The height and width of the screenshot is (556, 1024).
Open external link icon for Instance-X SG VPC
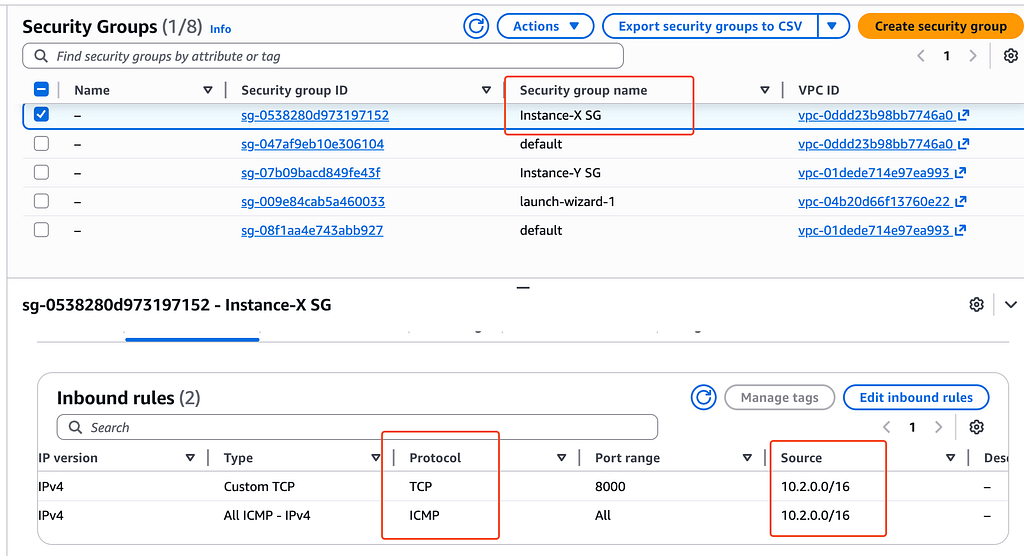[x=963, y=116]
